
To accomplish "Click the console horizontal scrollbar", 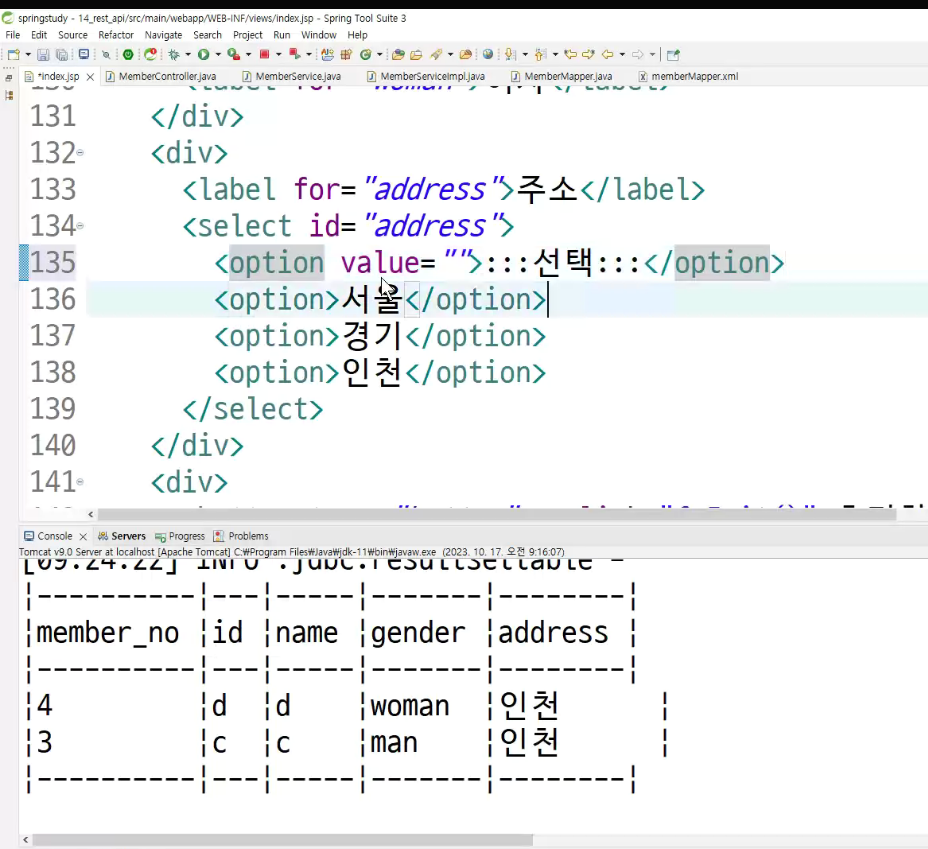I will (x=283, y=840).
